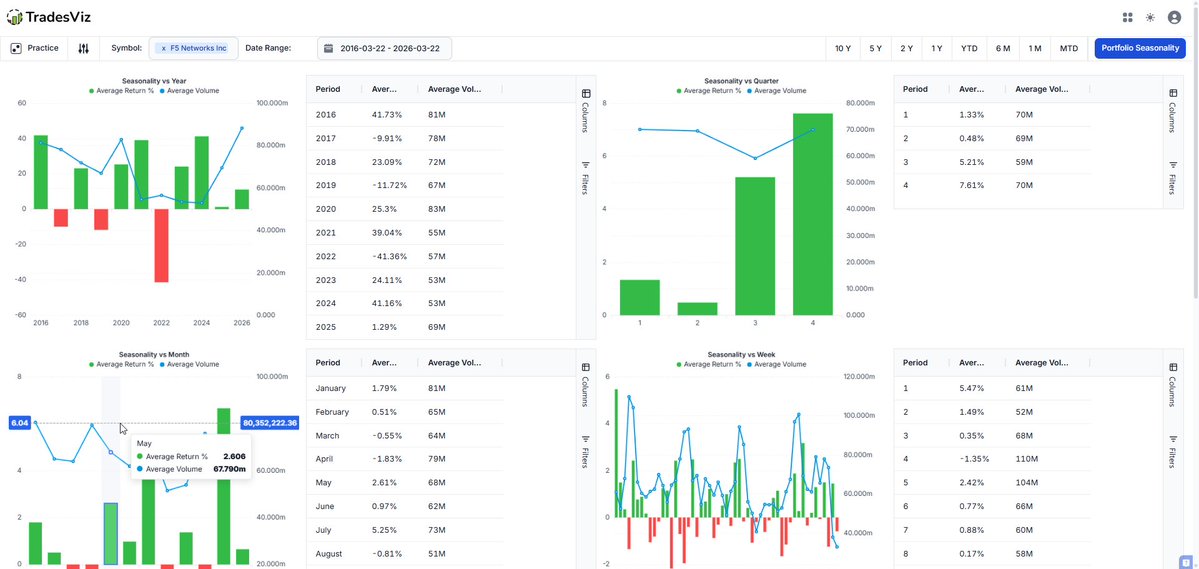Screen dimensions: 1199x569
Task: Toggle Average Return % legend in Week chart
Action: click(x=708, y=364)
